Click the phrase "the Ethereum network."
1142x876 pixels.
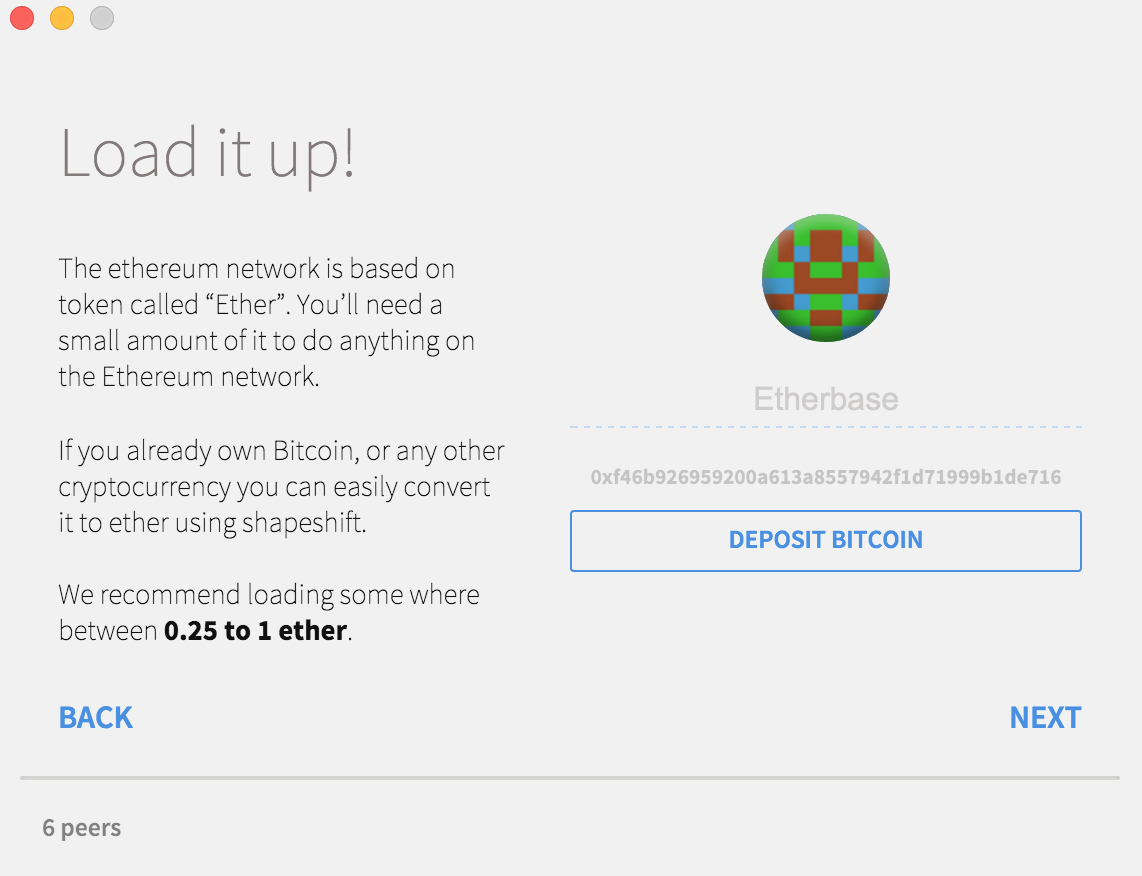(x=189, y=377)
